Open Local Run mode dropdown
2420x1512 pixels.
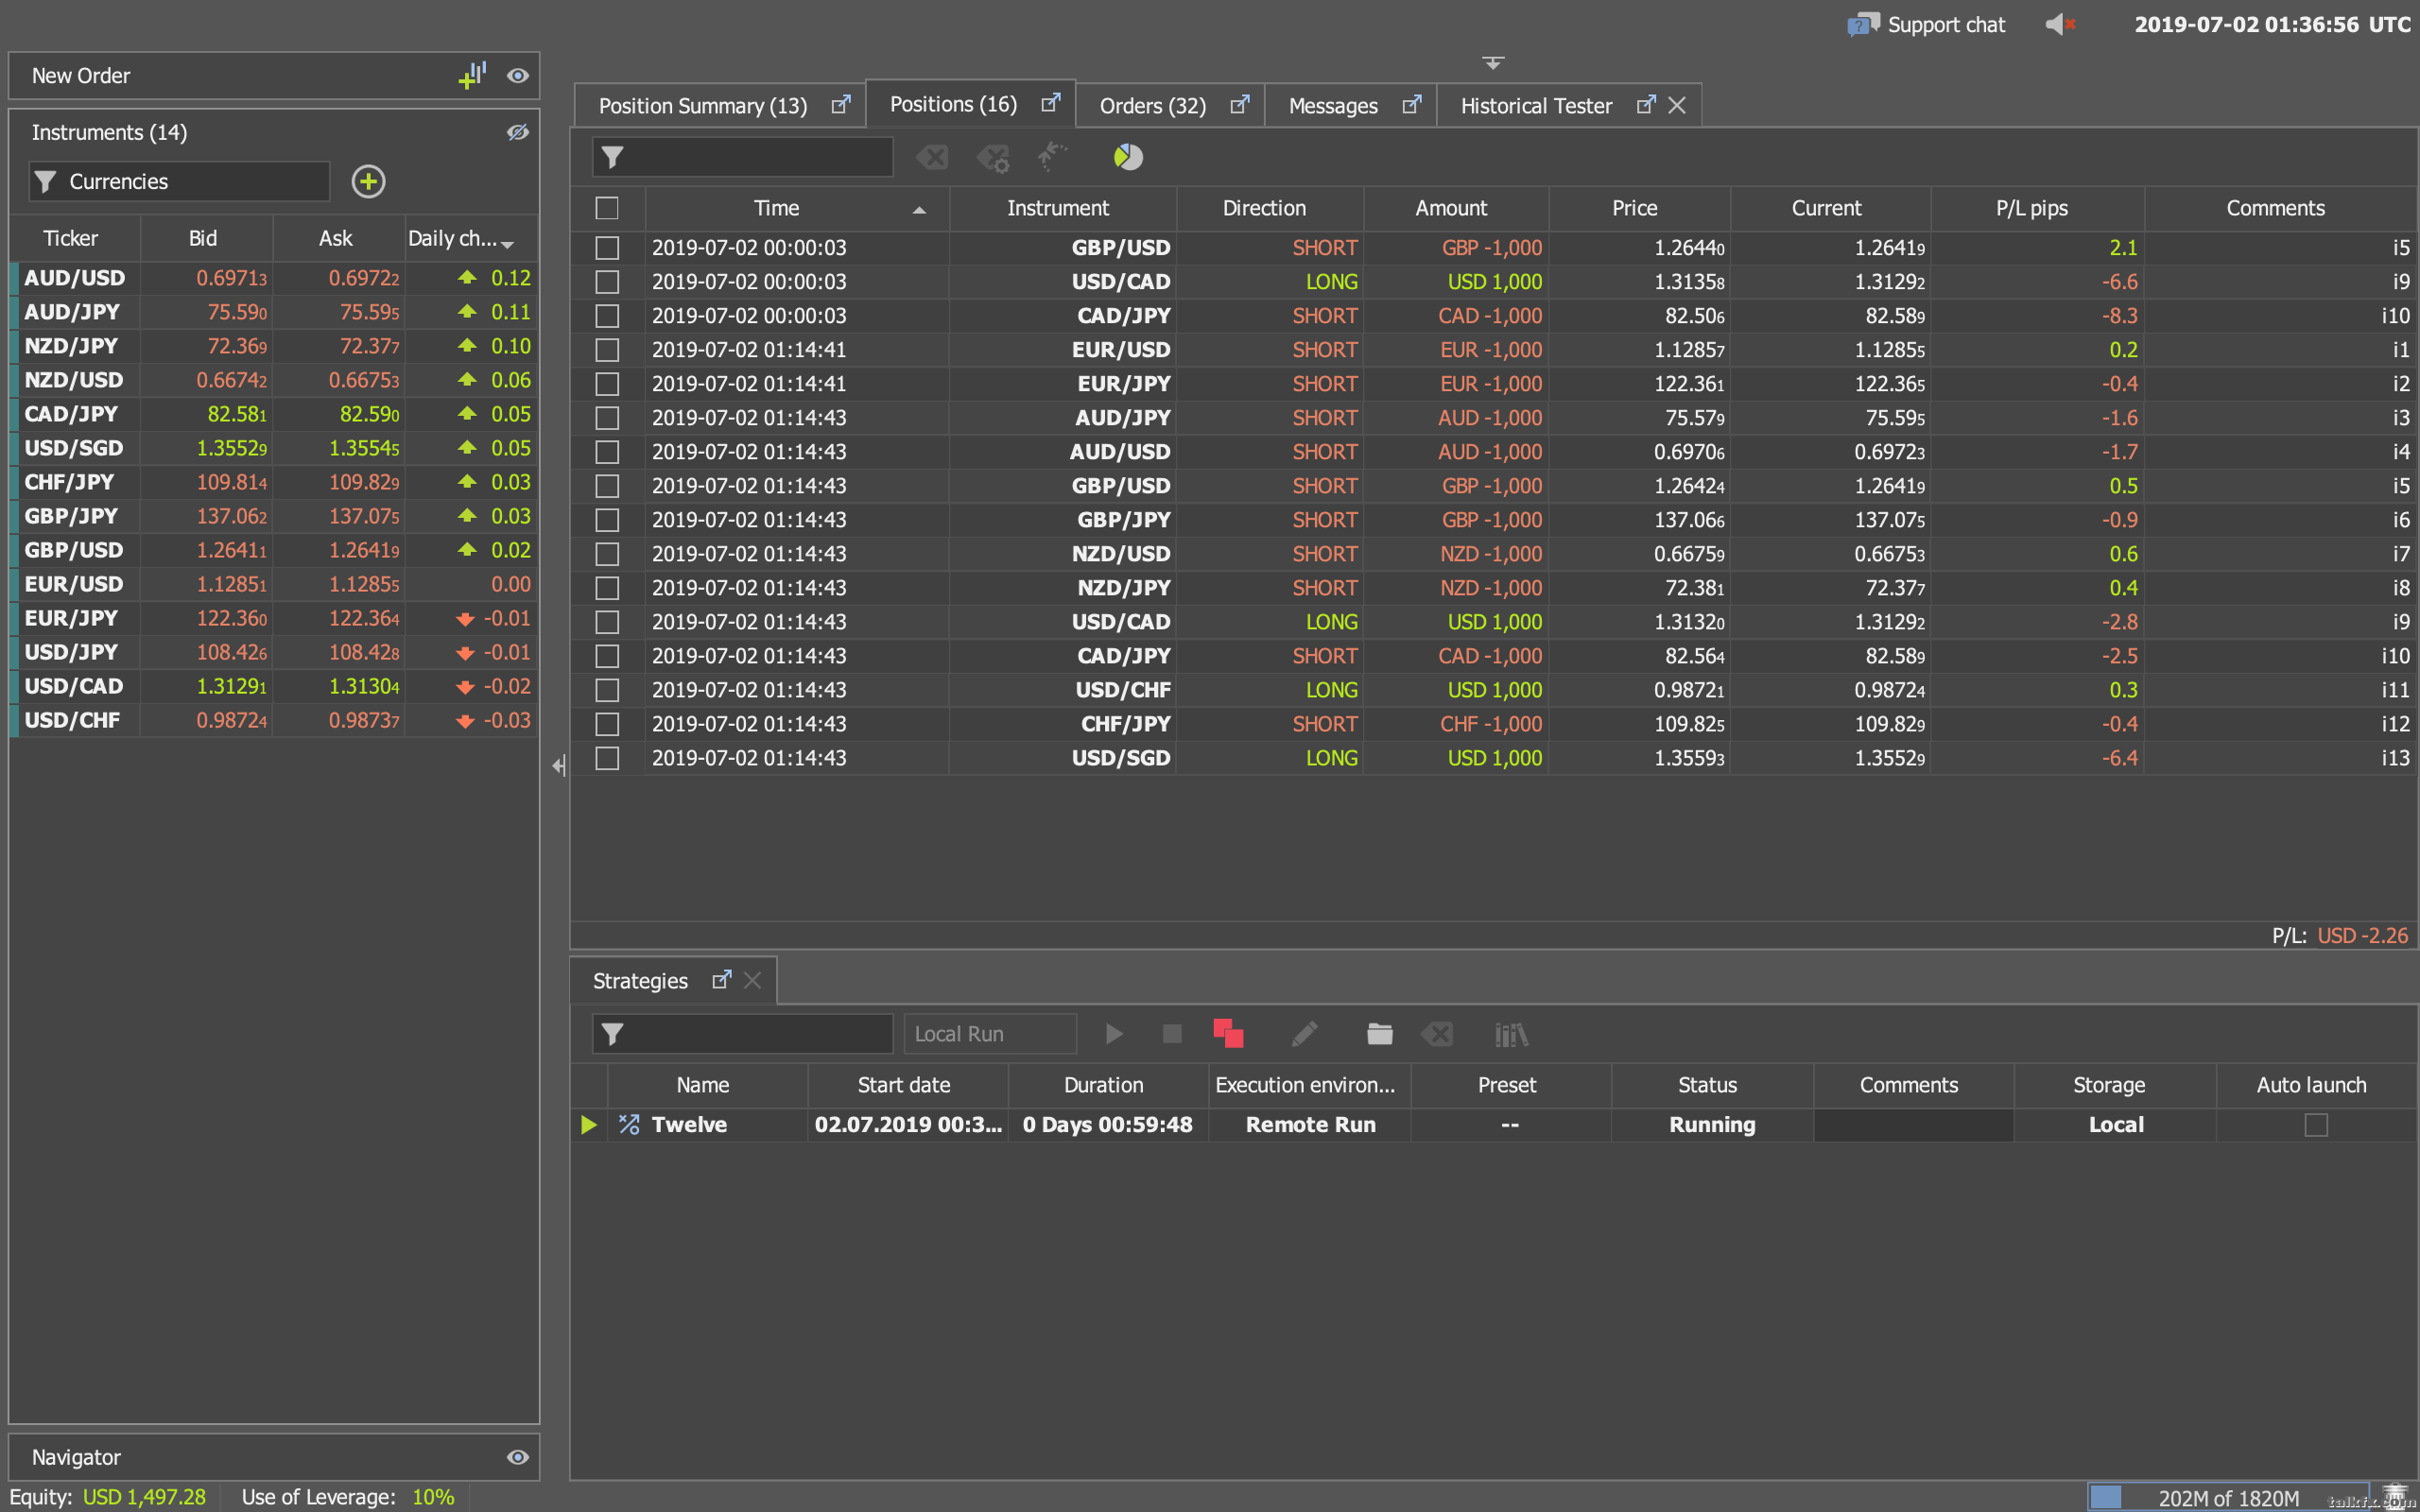click(x=990, y=1034)
